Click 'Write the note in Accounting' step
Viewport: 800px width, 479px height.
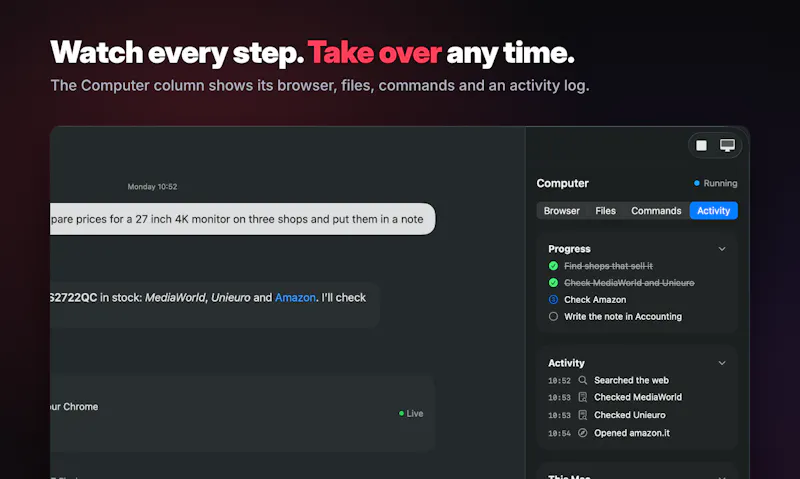622,316
